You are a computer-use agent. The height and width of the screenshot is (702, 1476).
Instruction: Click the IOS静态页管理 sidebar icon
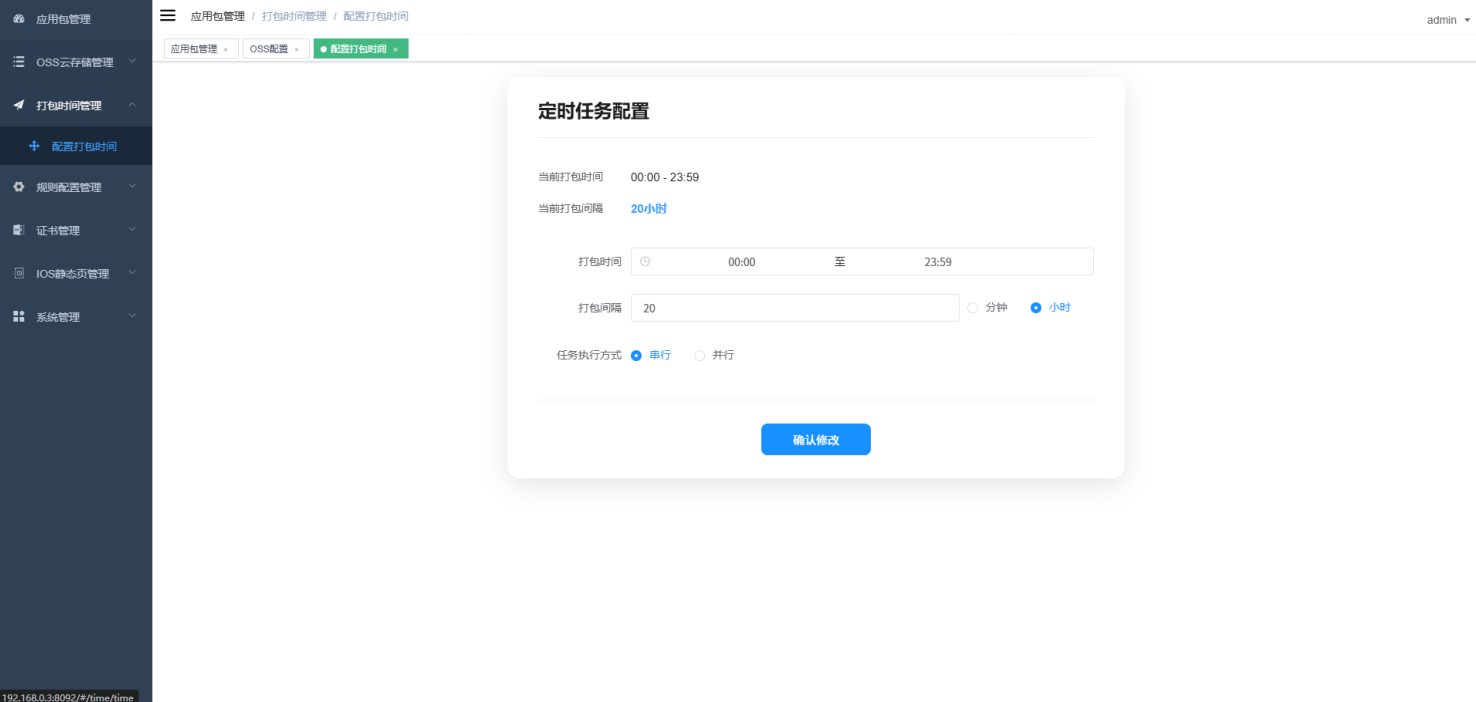pyautogui.click(x=18, y=273)
